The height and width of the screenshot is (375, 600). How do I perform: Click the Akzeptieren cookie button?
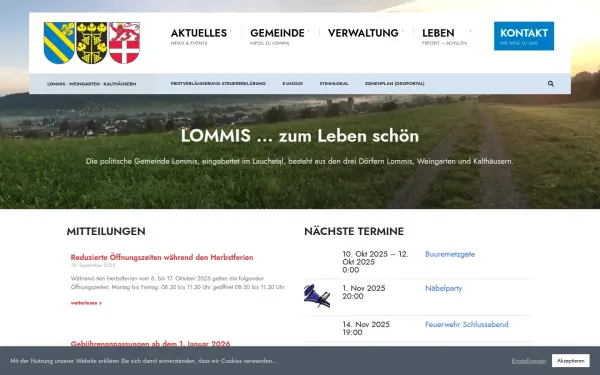coord(571,360)
